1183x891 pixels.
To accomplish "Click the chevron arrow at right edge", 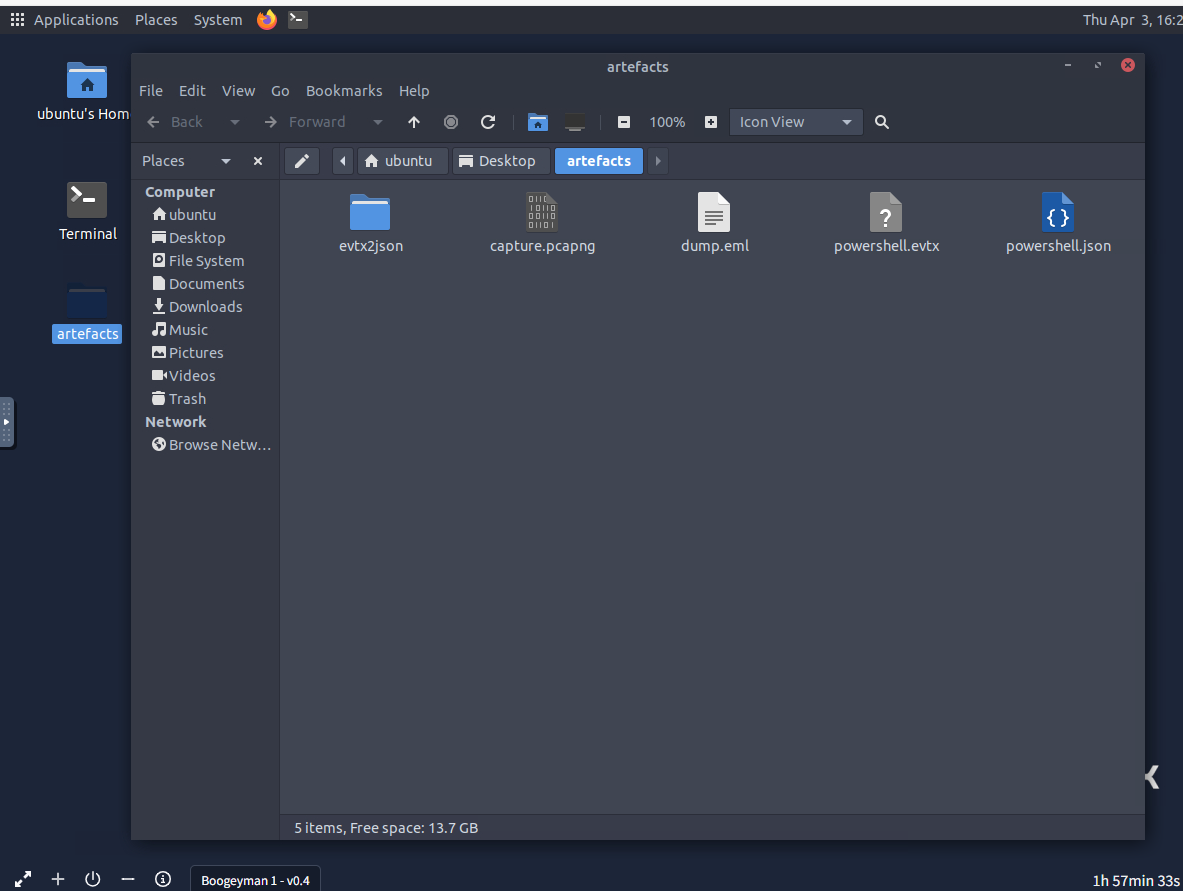I will pos(1152,777).
